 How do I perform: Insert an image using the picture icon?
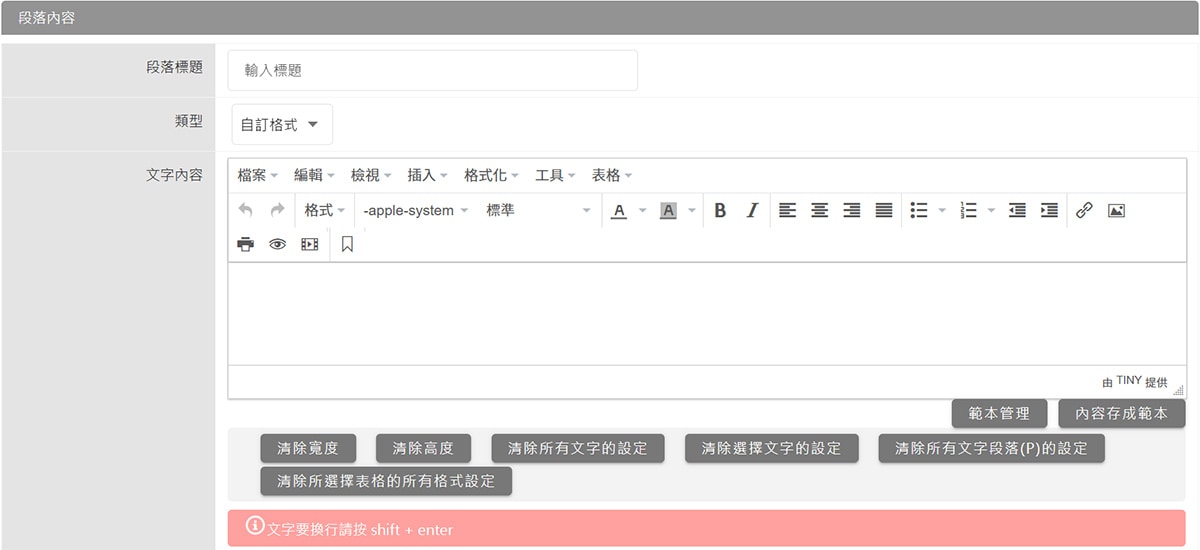[1117, 211]
